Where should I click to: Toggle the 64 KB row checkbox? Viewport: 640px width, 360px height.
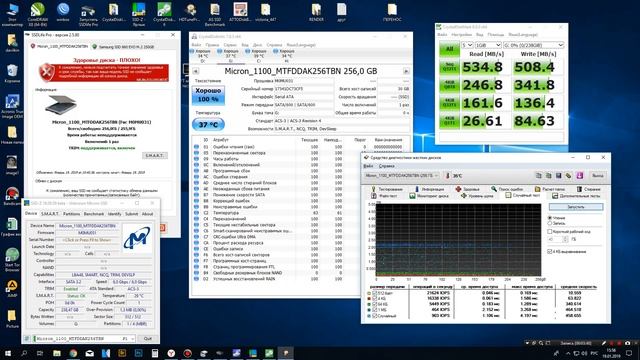[x=374, y=304]
